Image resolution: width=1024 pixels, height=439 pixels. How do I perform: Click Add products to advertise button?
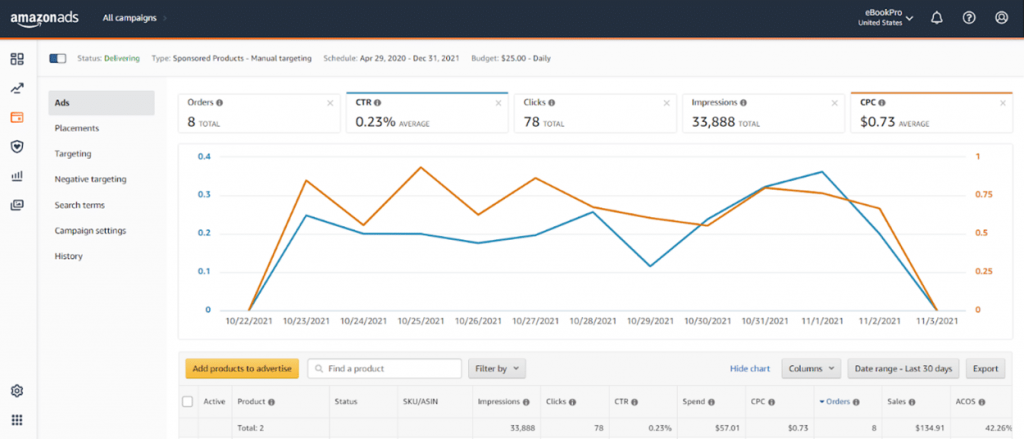tap(242, 368)
